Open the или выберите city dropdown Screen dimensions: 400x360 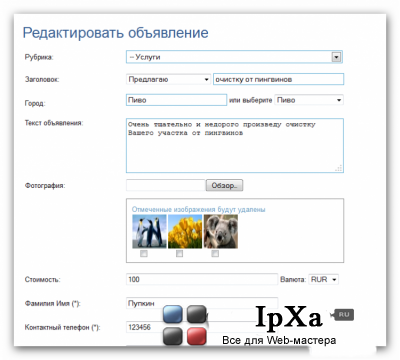coord(309,100)
